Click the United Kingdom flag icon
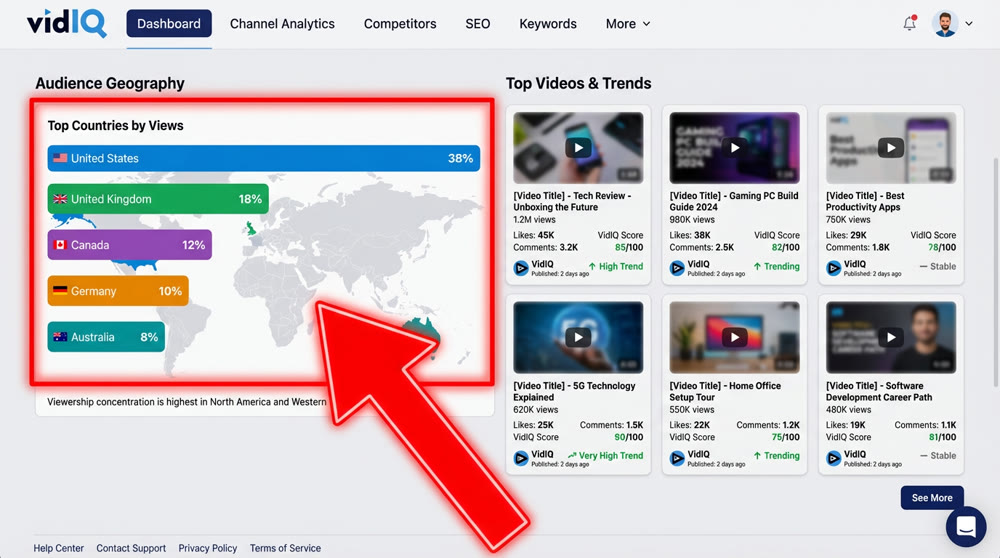The image size is (1000, 558). pyautogui.click(x=60, y=199)
